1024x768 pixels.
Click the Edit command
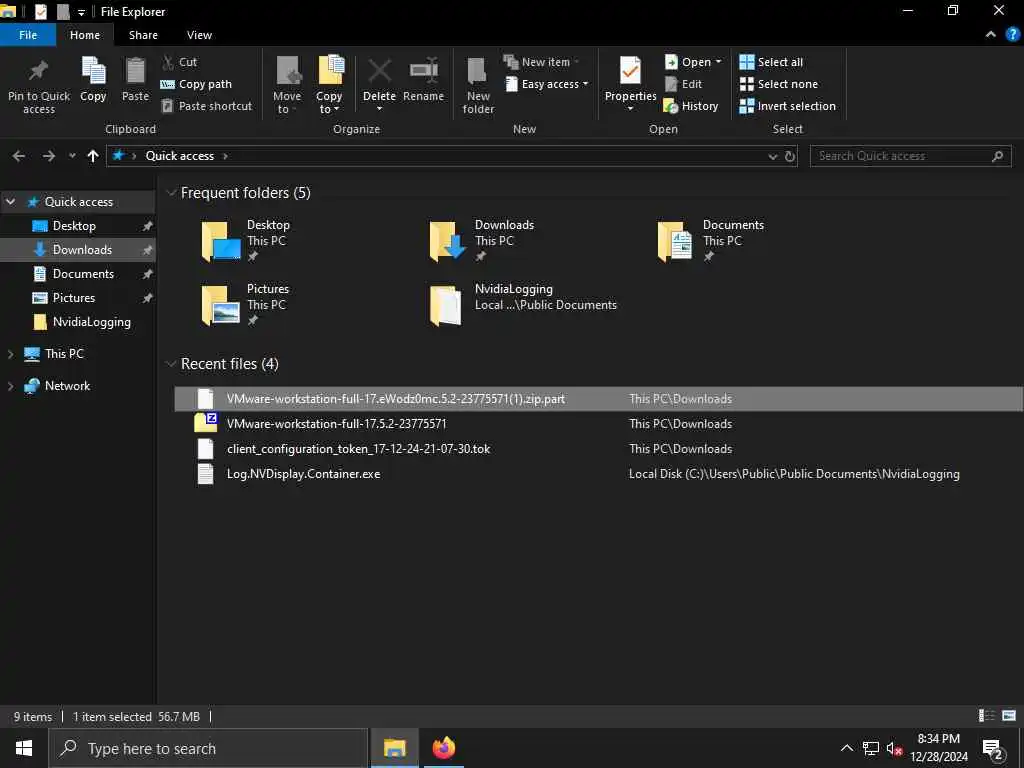coord(684,84)
